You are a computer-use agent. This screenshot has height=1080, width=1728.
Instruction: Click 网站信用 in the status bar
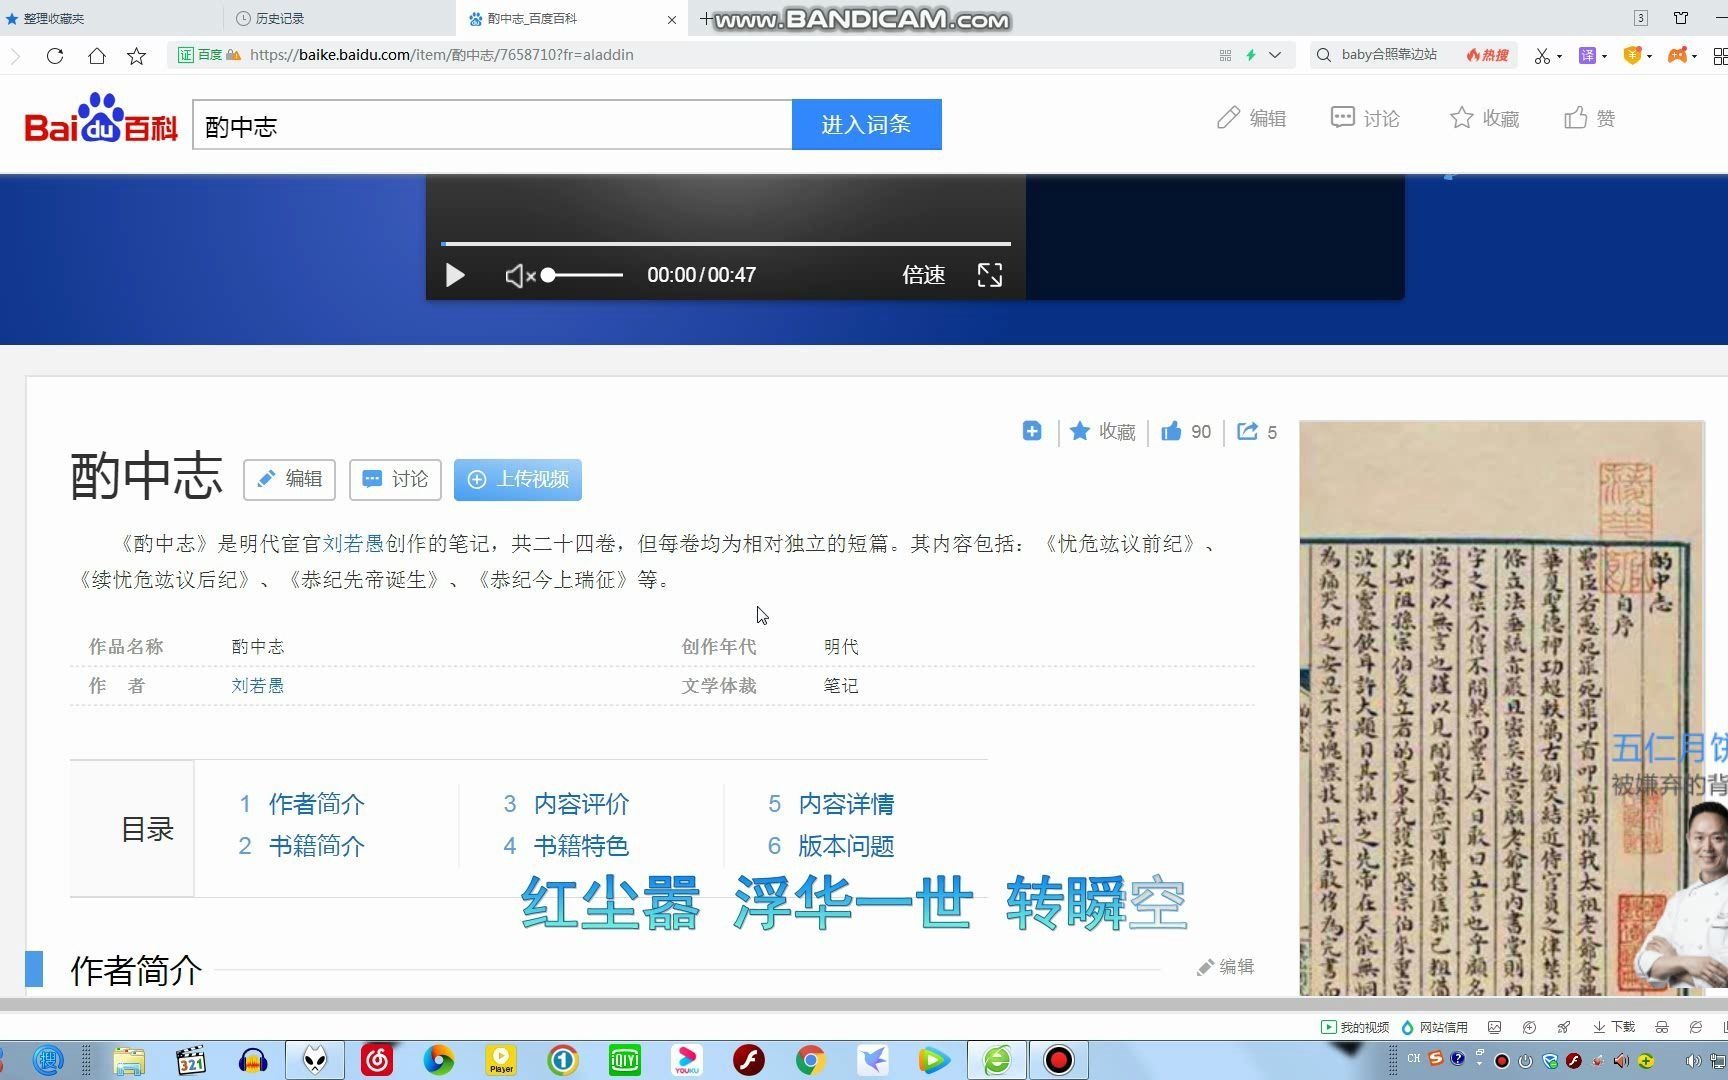[x=1434, y=1027]
